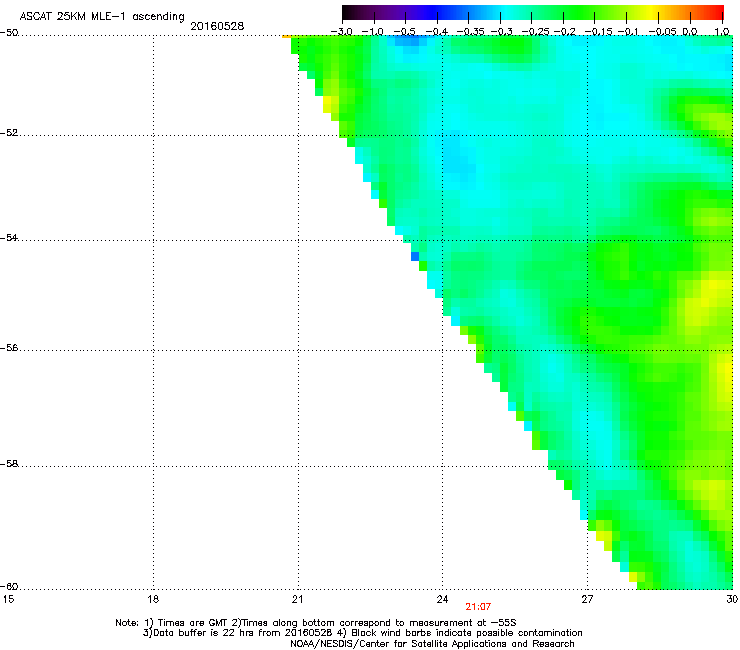Viewport: 740px width, 650px height.
Task: Click the longitude axis label 24
Action: (x=442, y=599)
